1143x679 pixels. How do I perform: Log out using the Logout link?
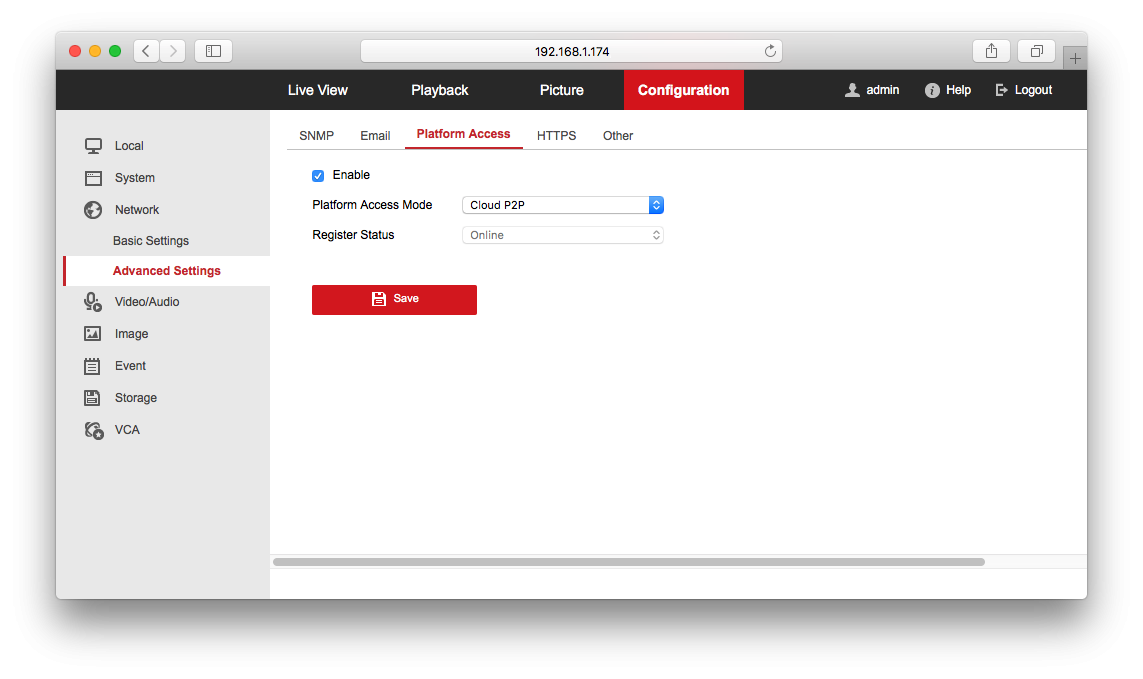tap(1024, 90)
